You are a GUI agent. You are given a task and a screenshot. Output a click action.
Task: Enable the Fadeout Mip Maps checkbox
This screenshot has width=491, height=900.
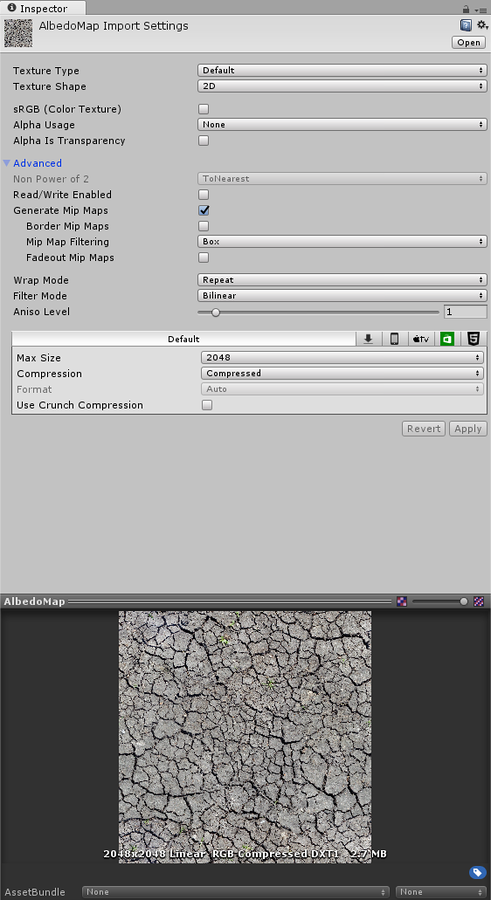point(203,258)
